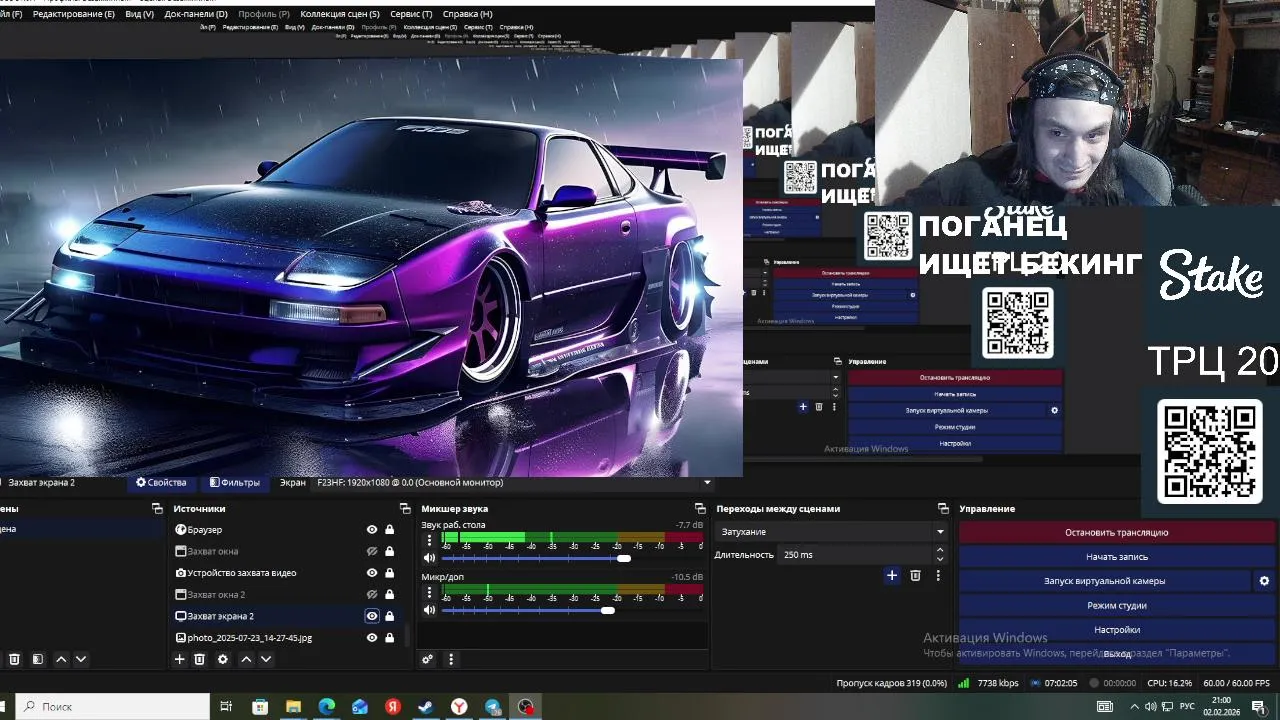Open Telegram from the taskbar
The height and width of the screenshot is (720, 1280).
tap(493, 707)
